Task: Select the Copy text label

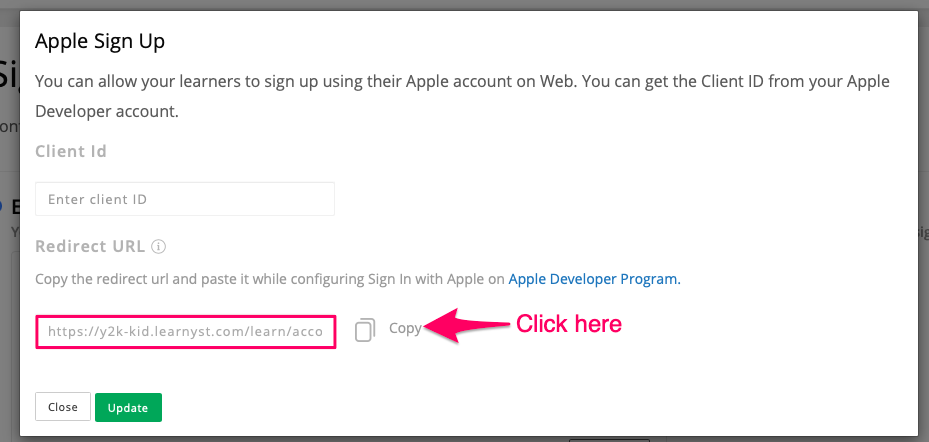Action: (x=405, y=328)
